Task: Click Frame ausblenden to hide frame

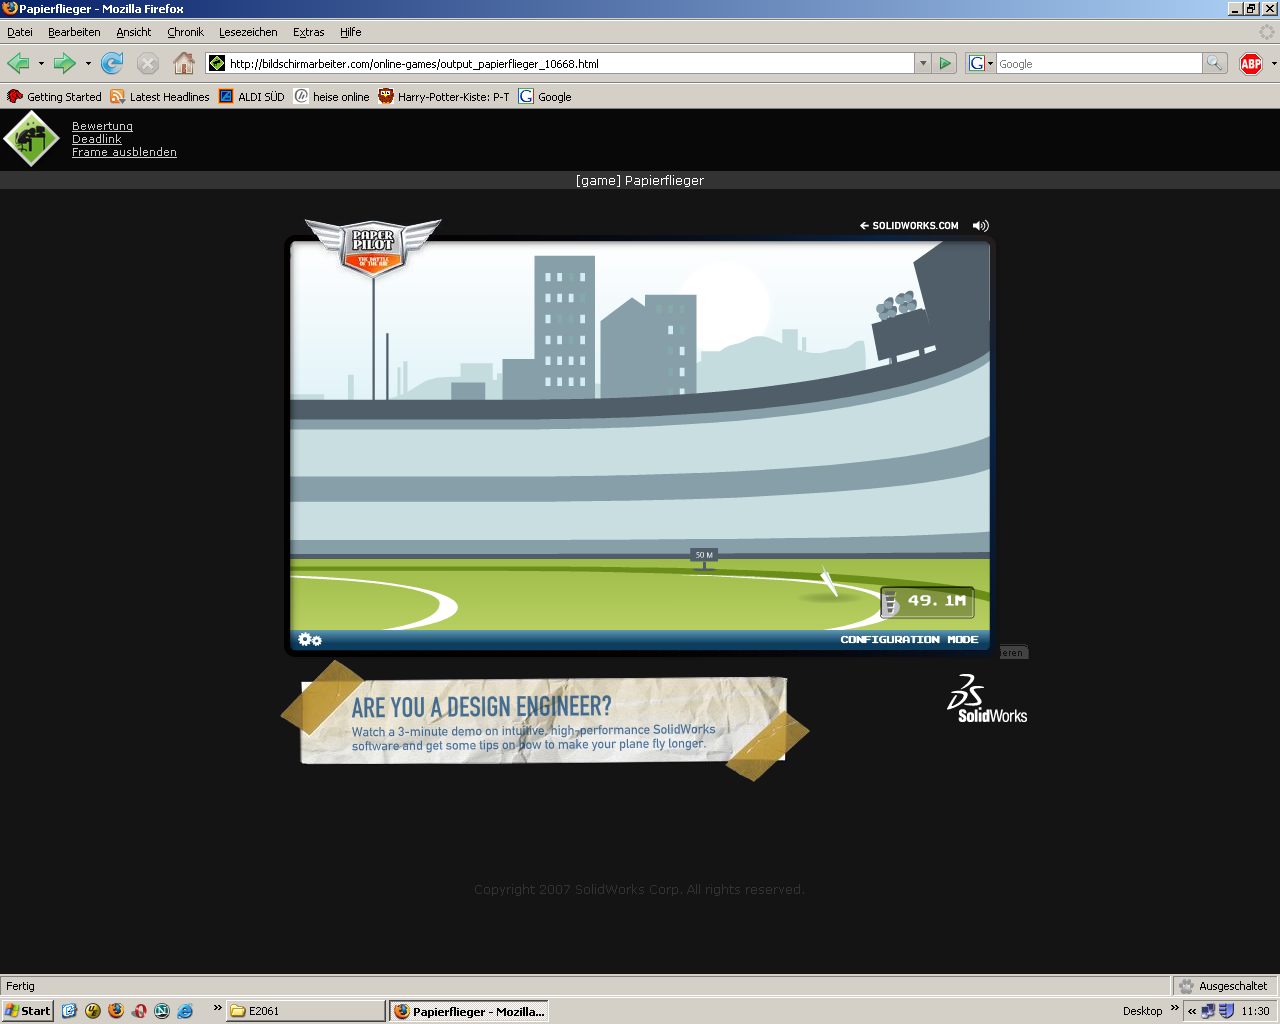Action: (124, 153)
